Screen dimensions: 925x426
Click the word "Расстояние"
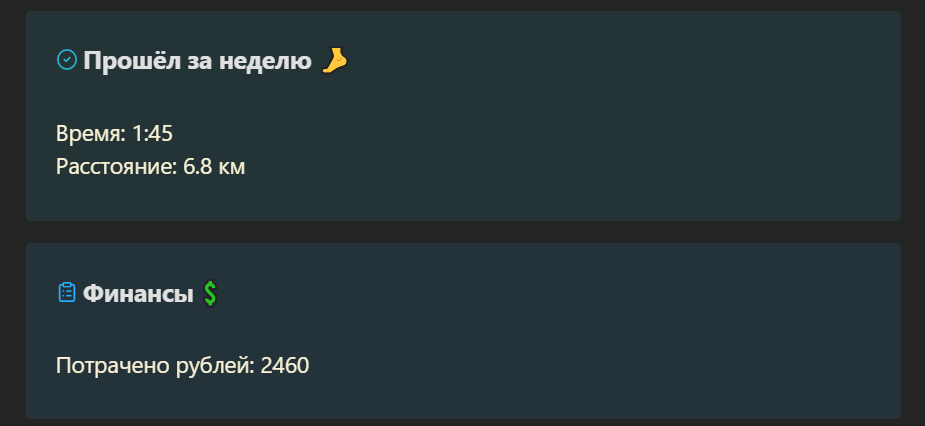coord(114,167)
